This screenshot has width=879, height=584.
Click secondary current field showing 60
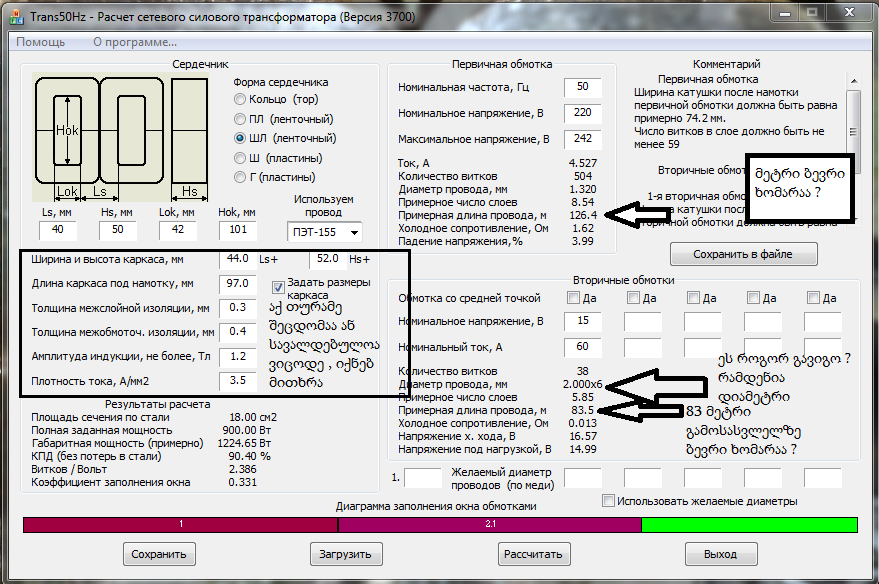[583, 347]
